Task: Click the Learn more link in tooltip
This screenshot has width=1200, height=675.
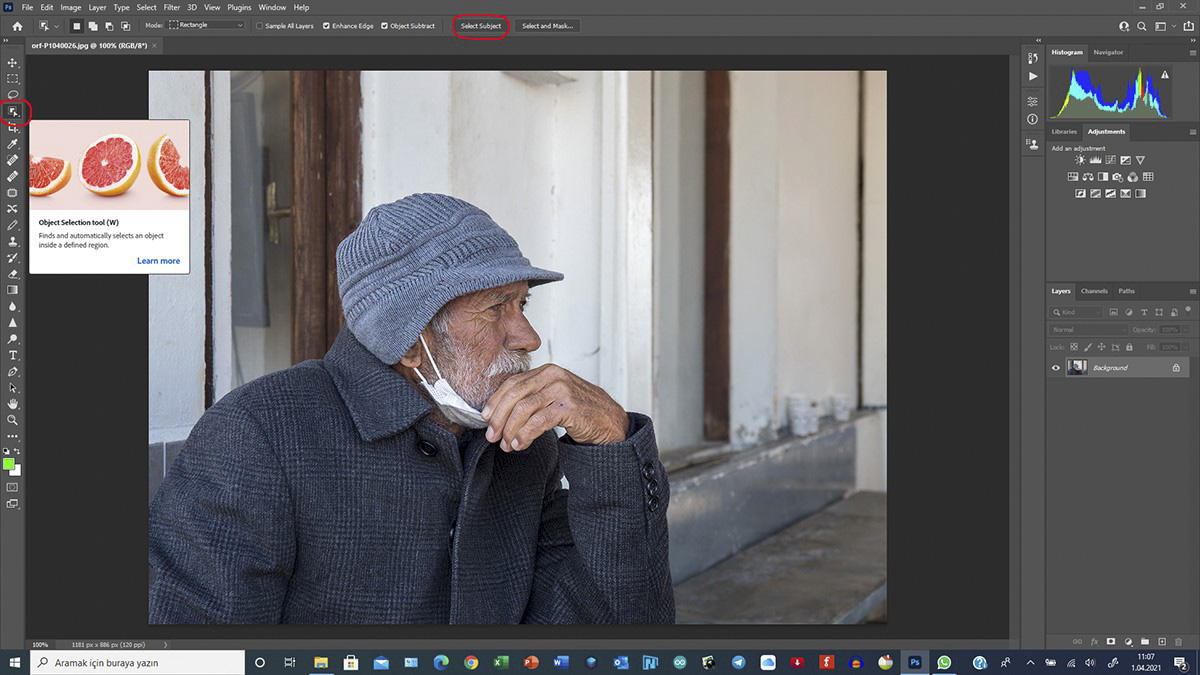Action: tap(158, 261)
